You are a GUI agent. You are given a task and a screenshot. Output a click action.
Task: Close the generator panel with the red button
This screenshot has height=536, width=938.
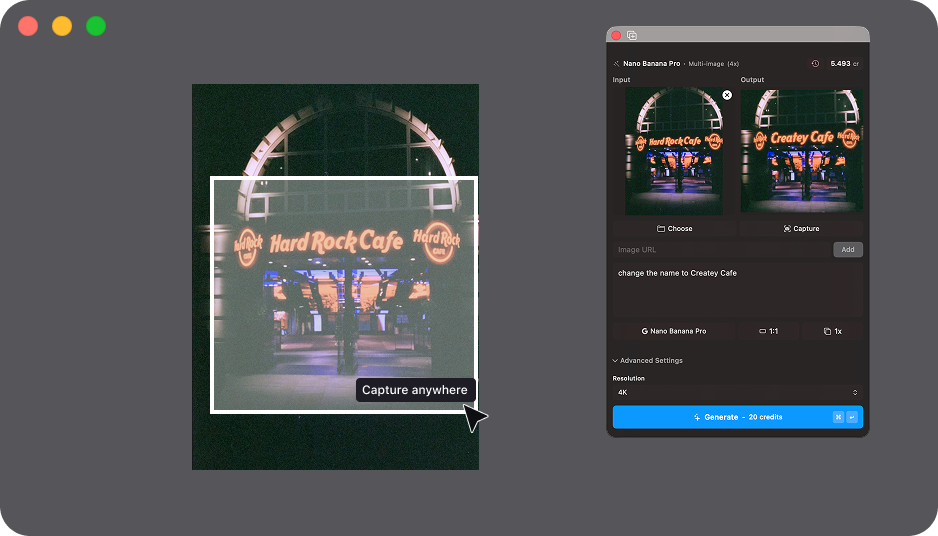616,35
